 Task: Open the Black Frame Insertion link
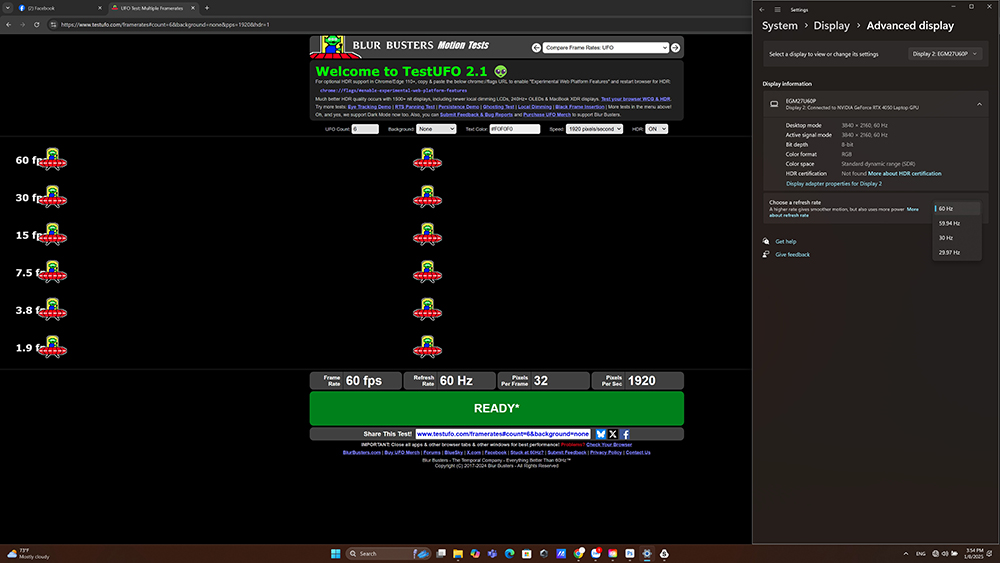(x=580, y=107)
